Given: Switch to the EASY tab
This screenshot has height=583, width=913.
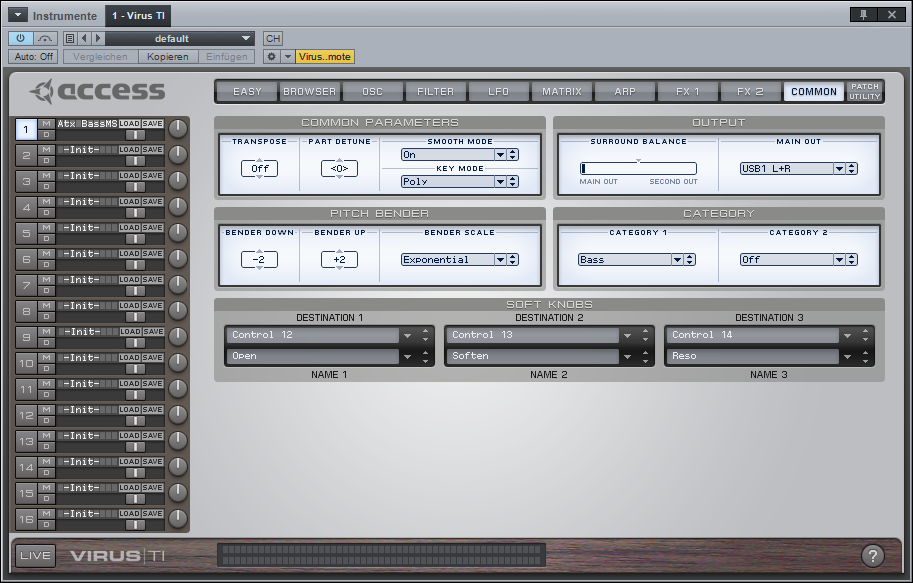Looking at the screenshot, I should pos(247,91).
